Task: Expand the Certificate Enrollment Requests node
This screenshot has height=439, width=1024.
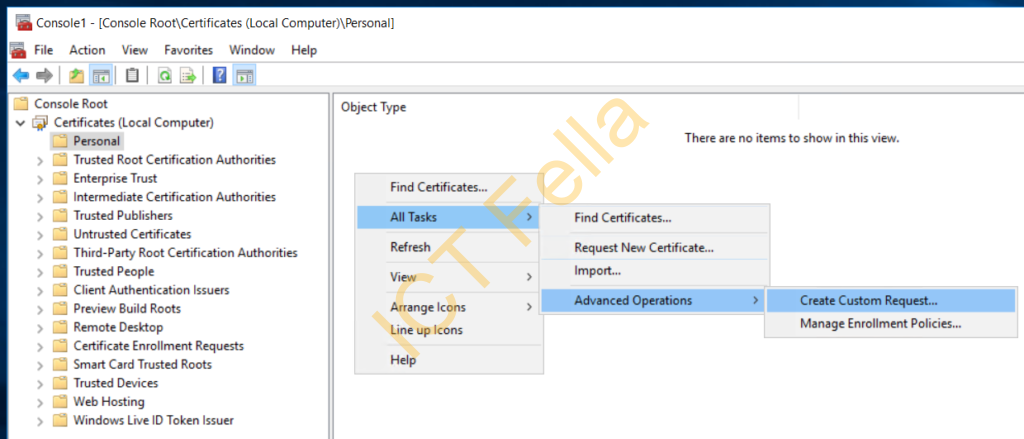Action: coord(40,346)
